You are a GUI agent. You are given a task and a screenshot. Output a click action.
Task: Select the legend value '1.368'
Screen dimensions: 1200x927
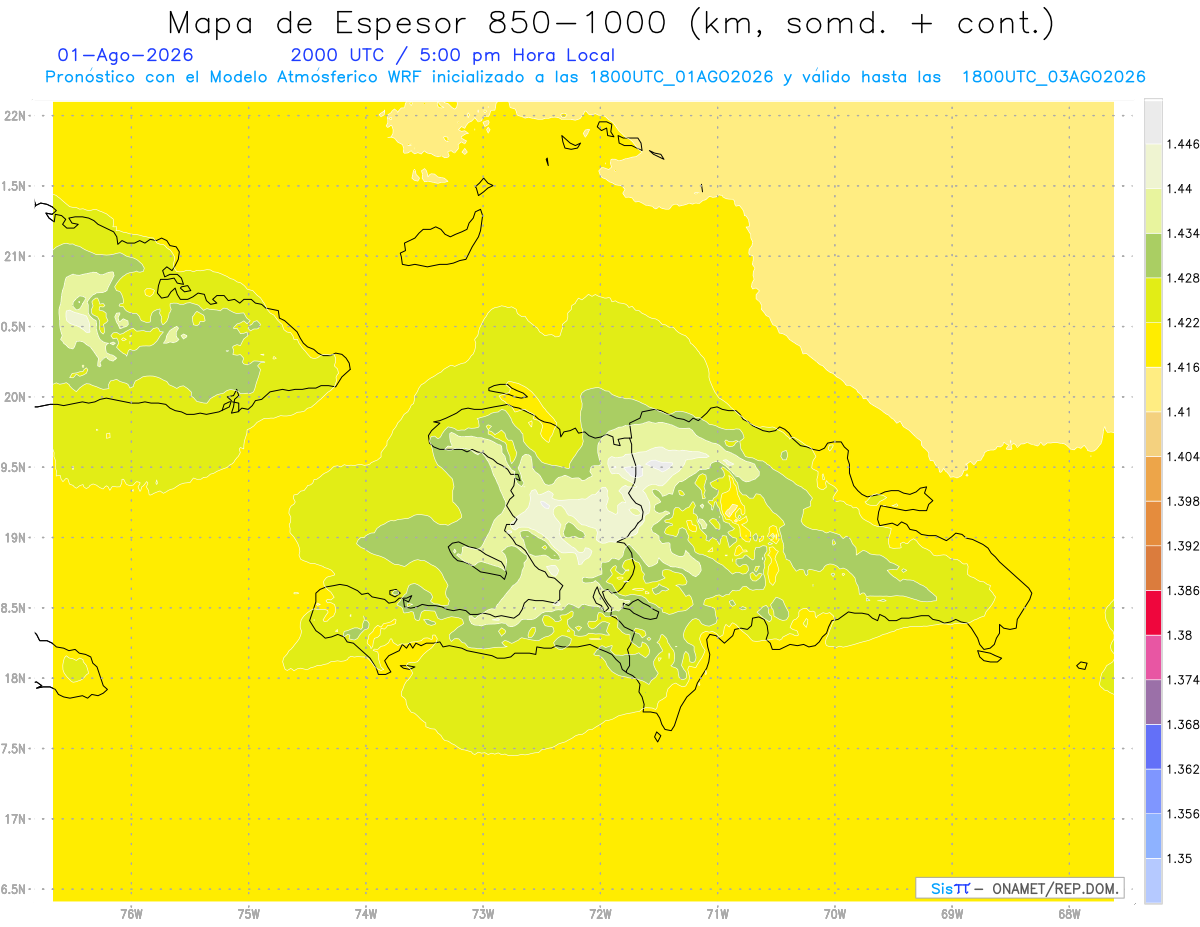pos(1183,724)
